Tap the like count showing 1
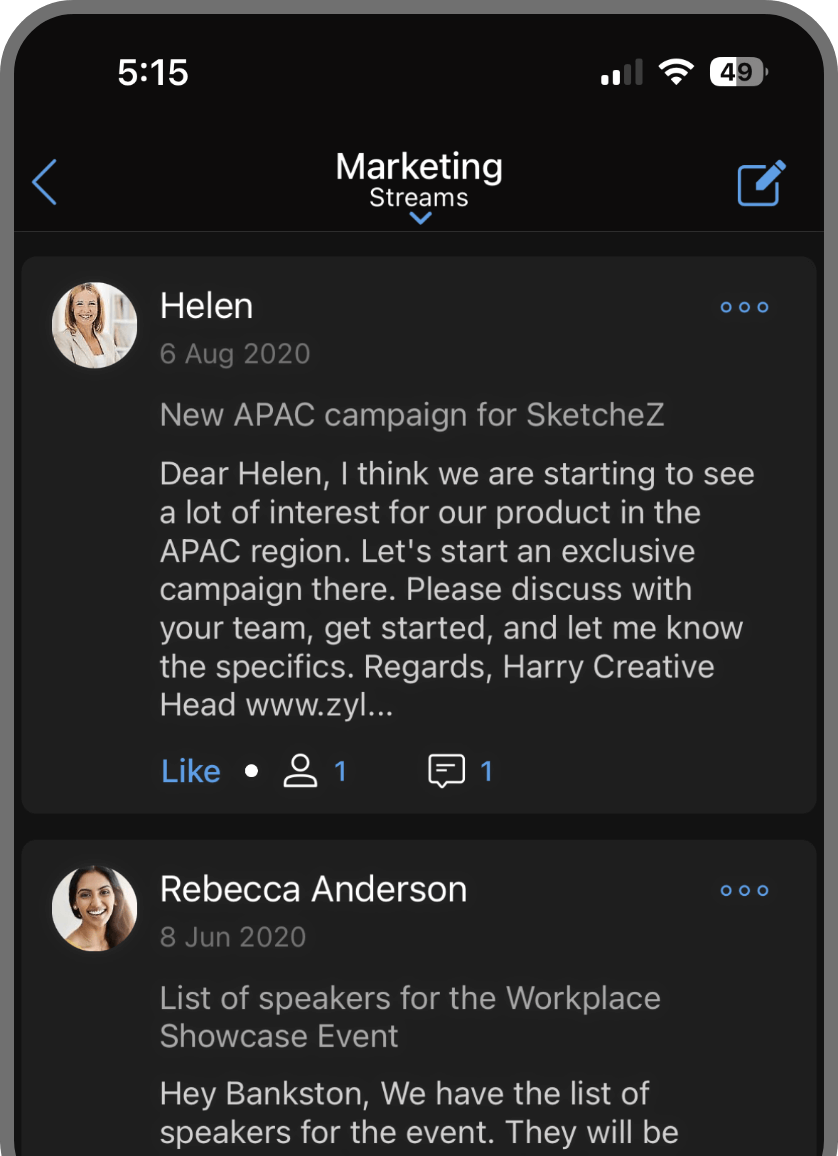 pos(341,770)
